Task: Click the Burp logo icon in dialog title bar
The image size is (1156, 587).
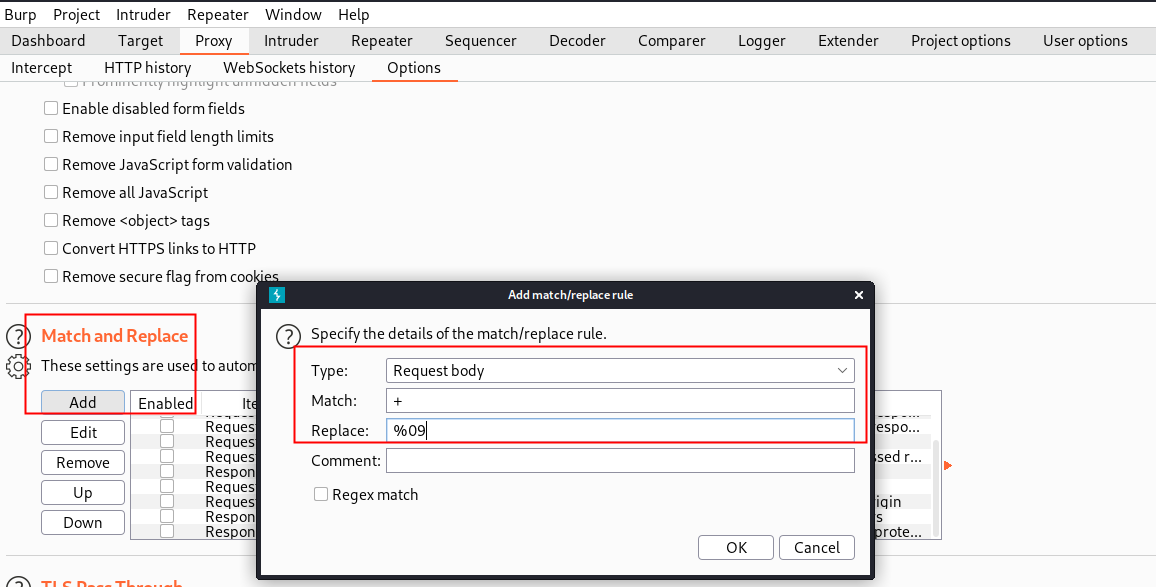Action: click(277, 295)
